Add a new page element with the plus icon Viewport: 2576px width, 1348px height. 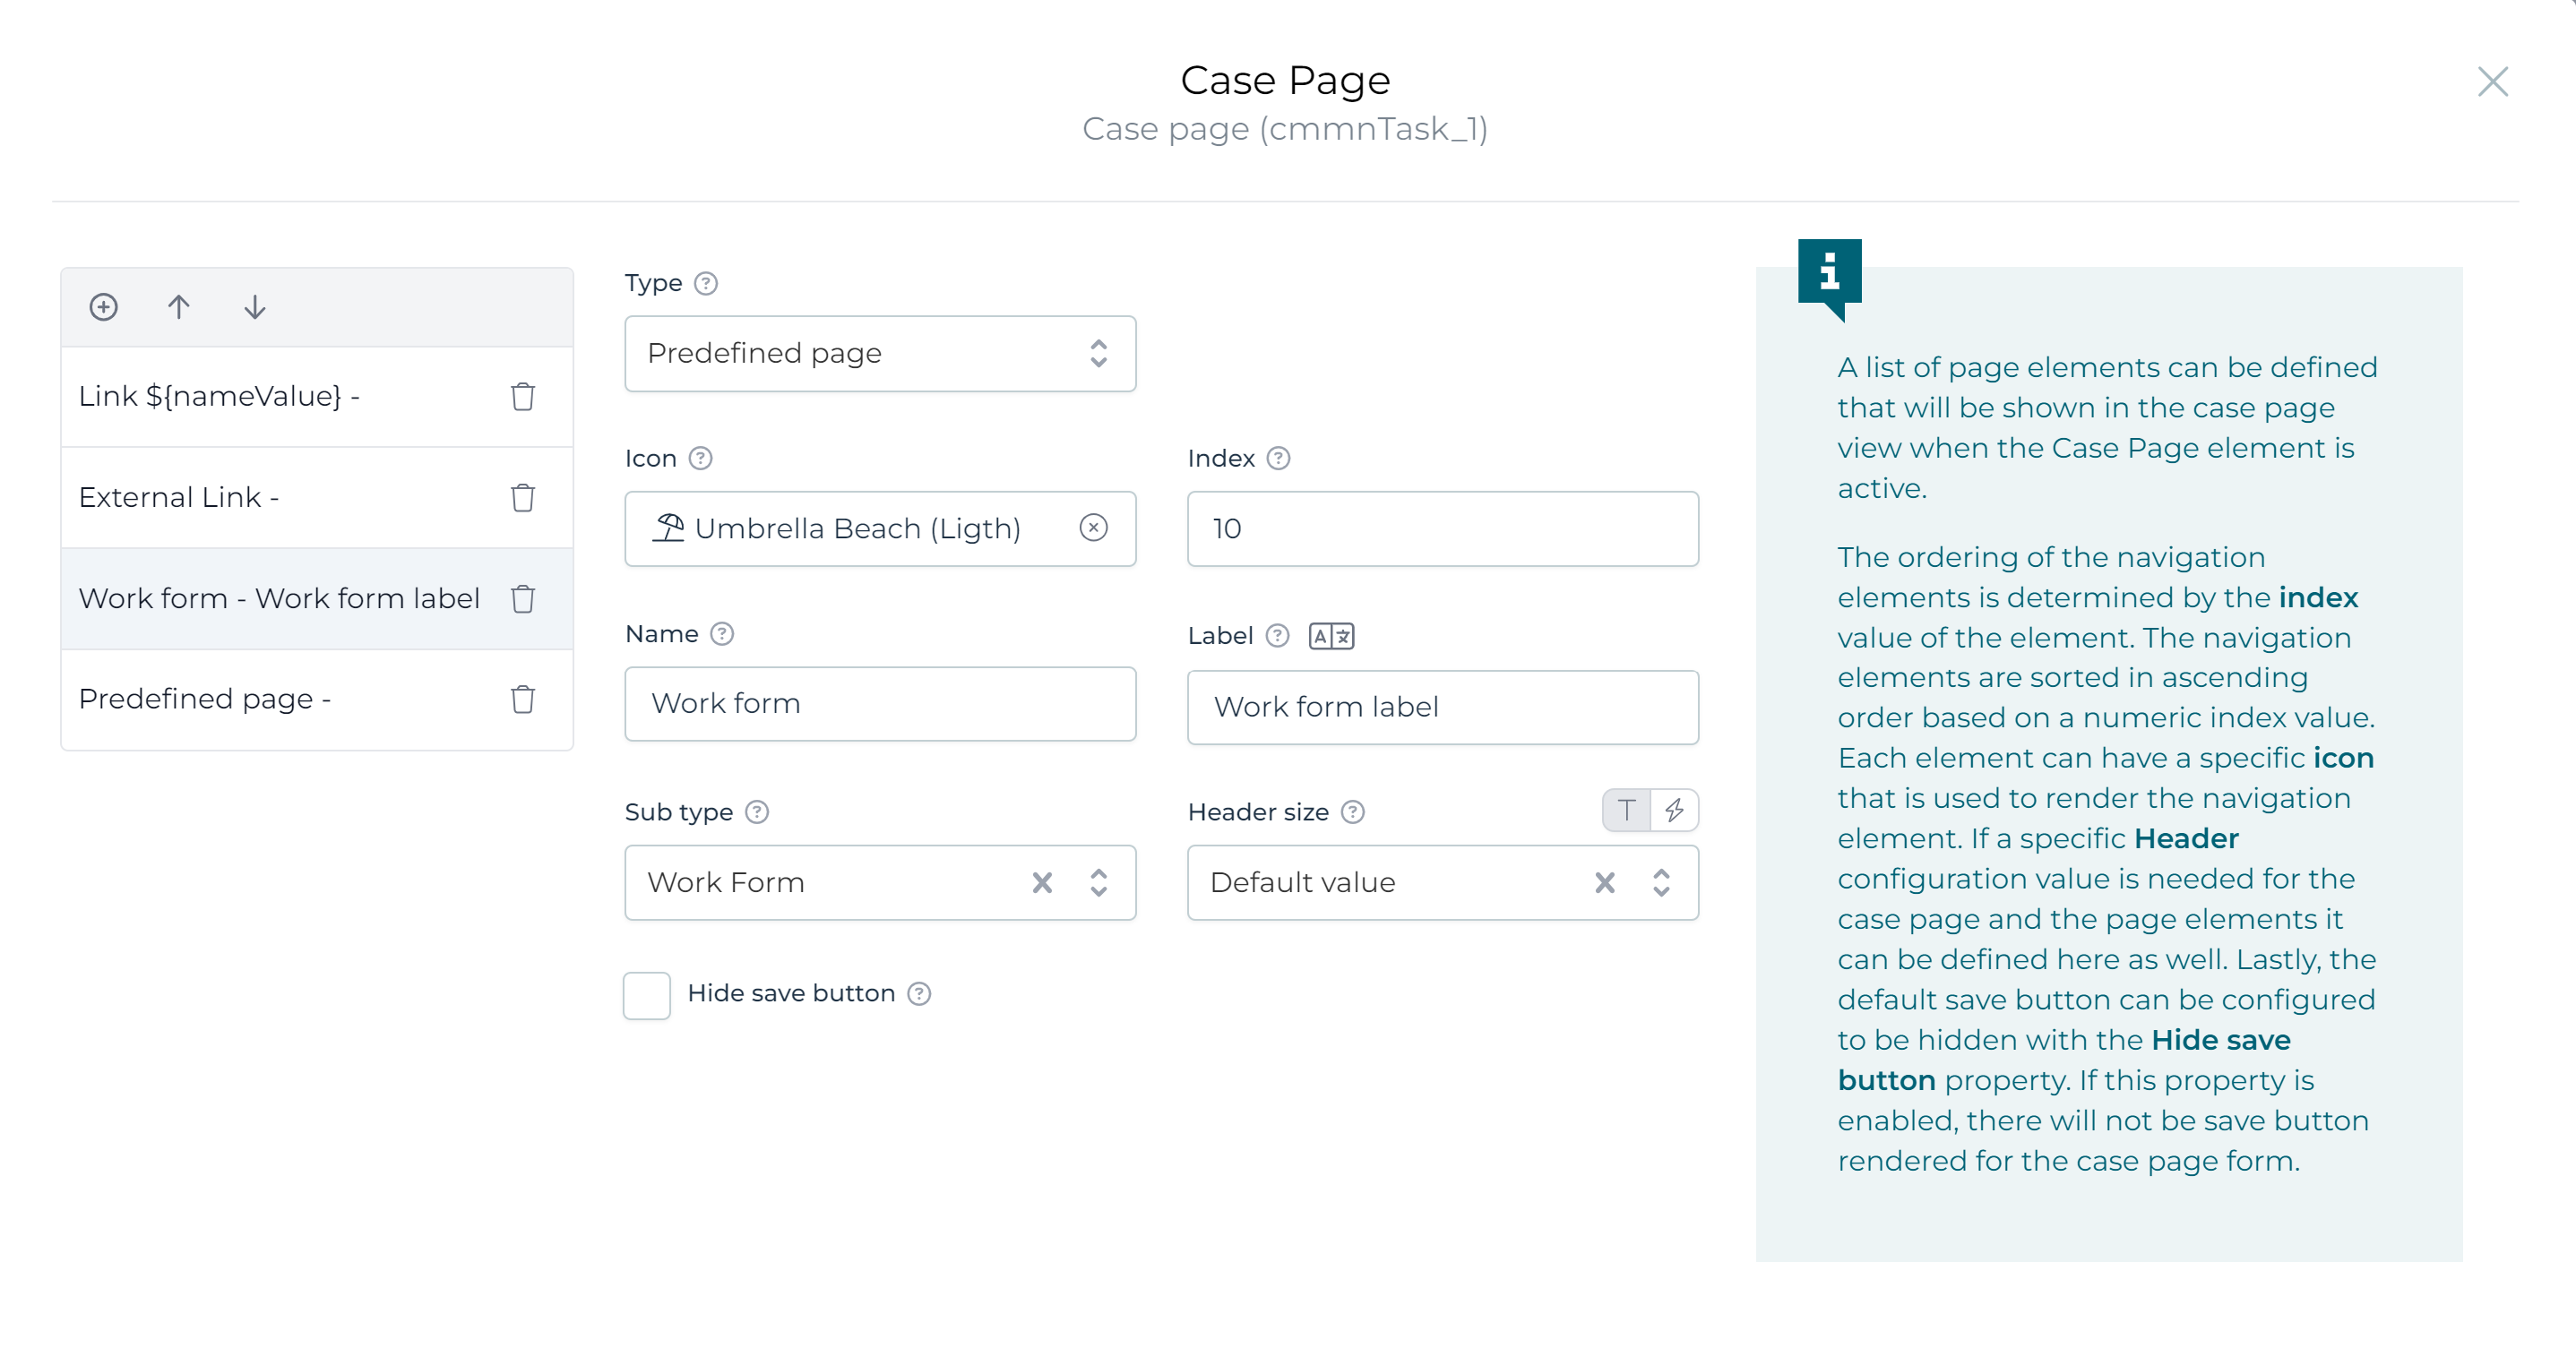coord(103,307)
